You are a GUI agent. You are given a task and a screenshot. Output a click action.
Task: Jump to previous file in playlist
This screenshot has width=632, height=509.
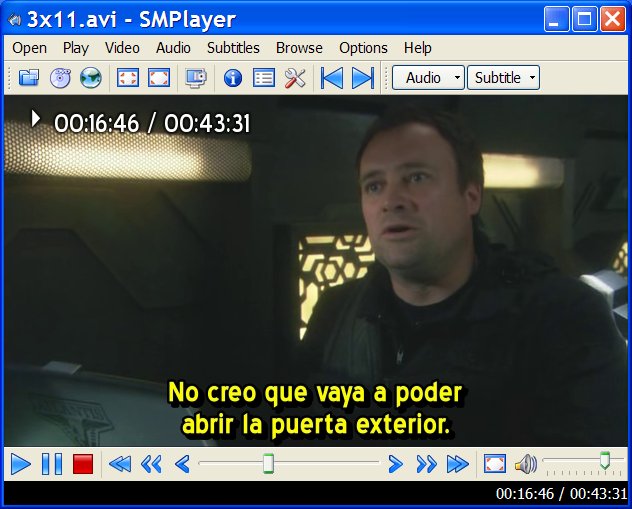tap(332, 78)
